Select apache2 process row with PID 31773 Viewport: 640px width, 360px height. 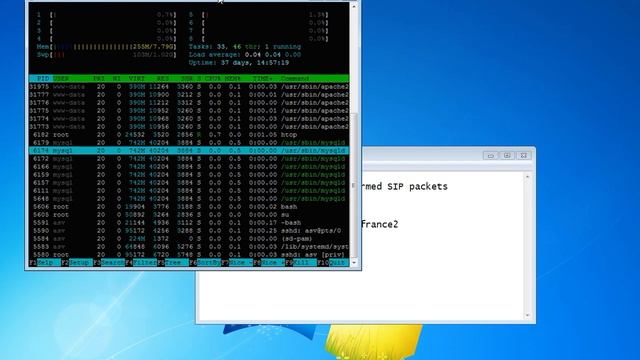189,127
